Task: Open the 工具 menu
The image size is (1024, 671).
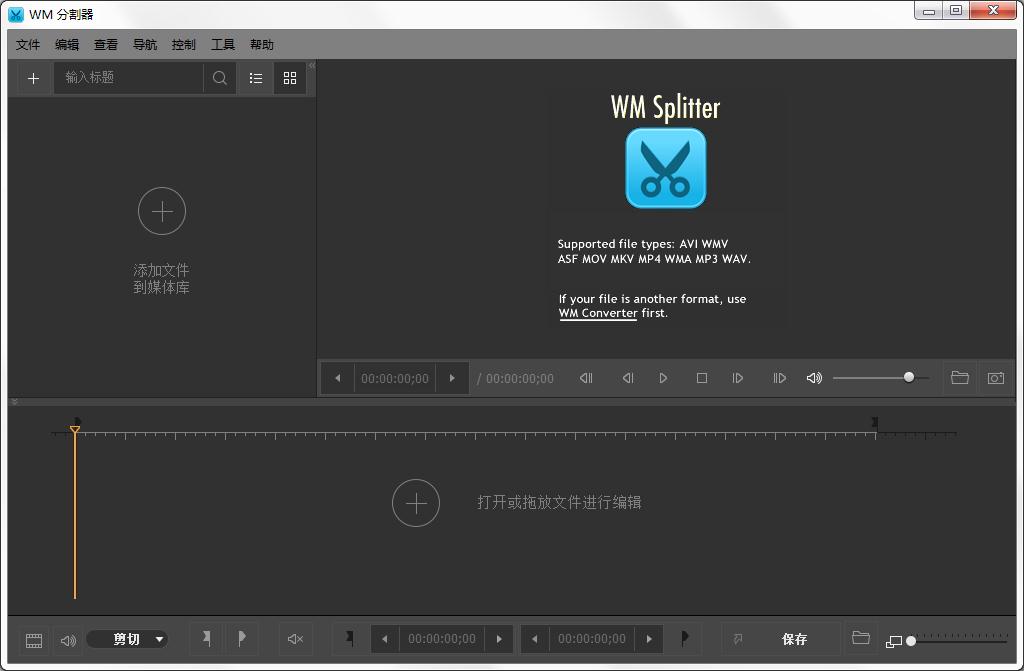Action: click(223, 45)
